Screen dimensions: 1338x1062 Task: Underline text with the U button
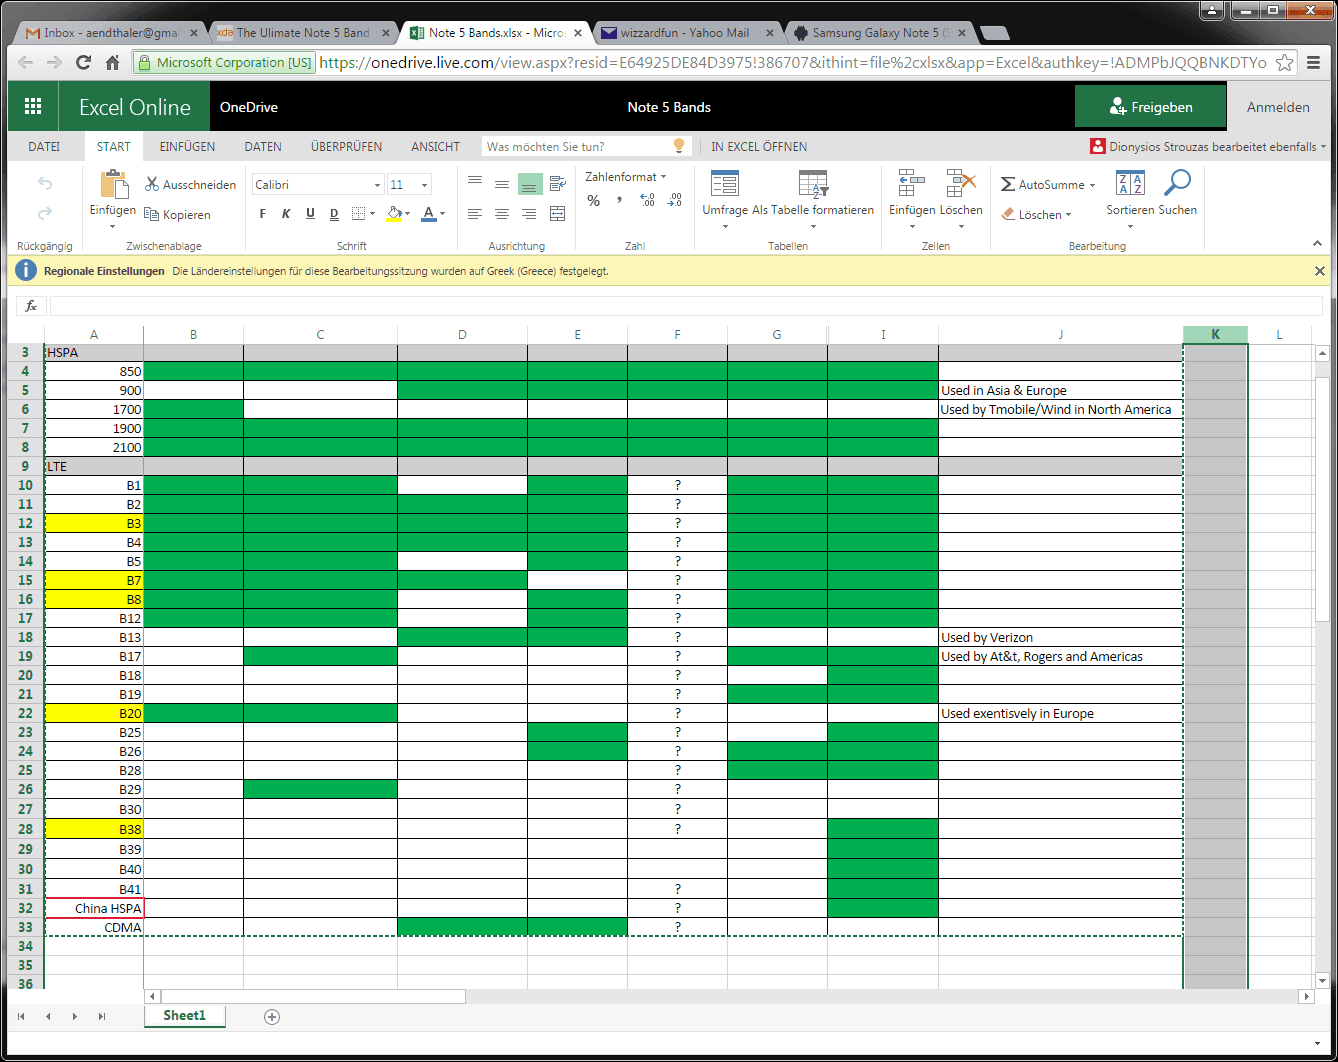click(310, 214)
